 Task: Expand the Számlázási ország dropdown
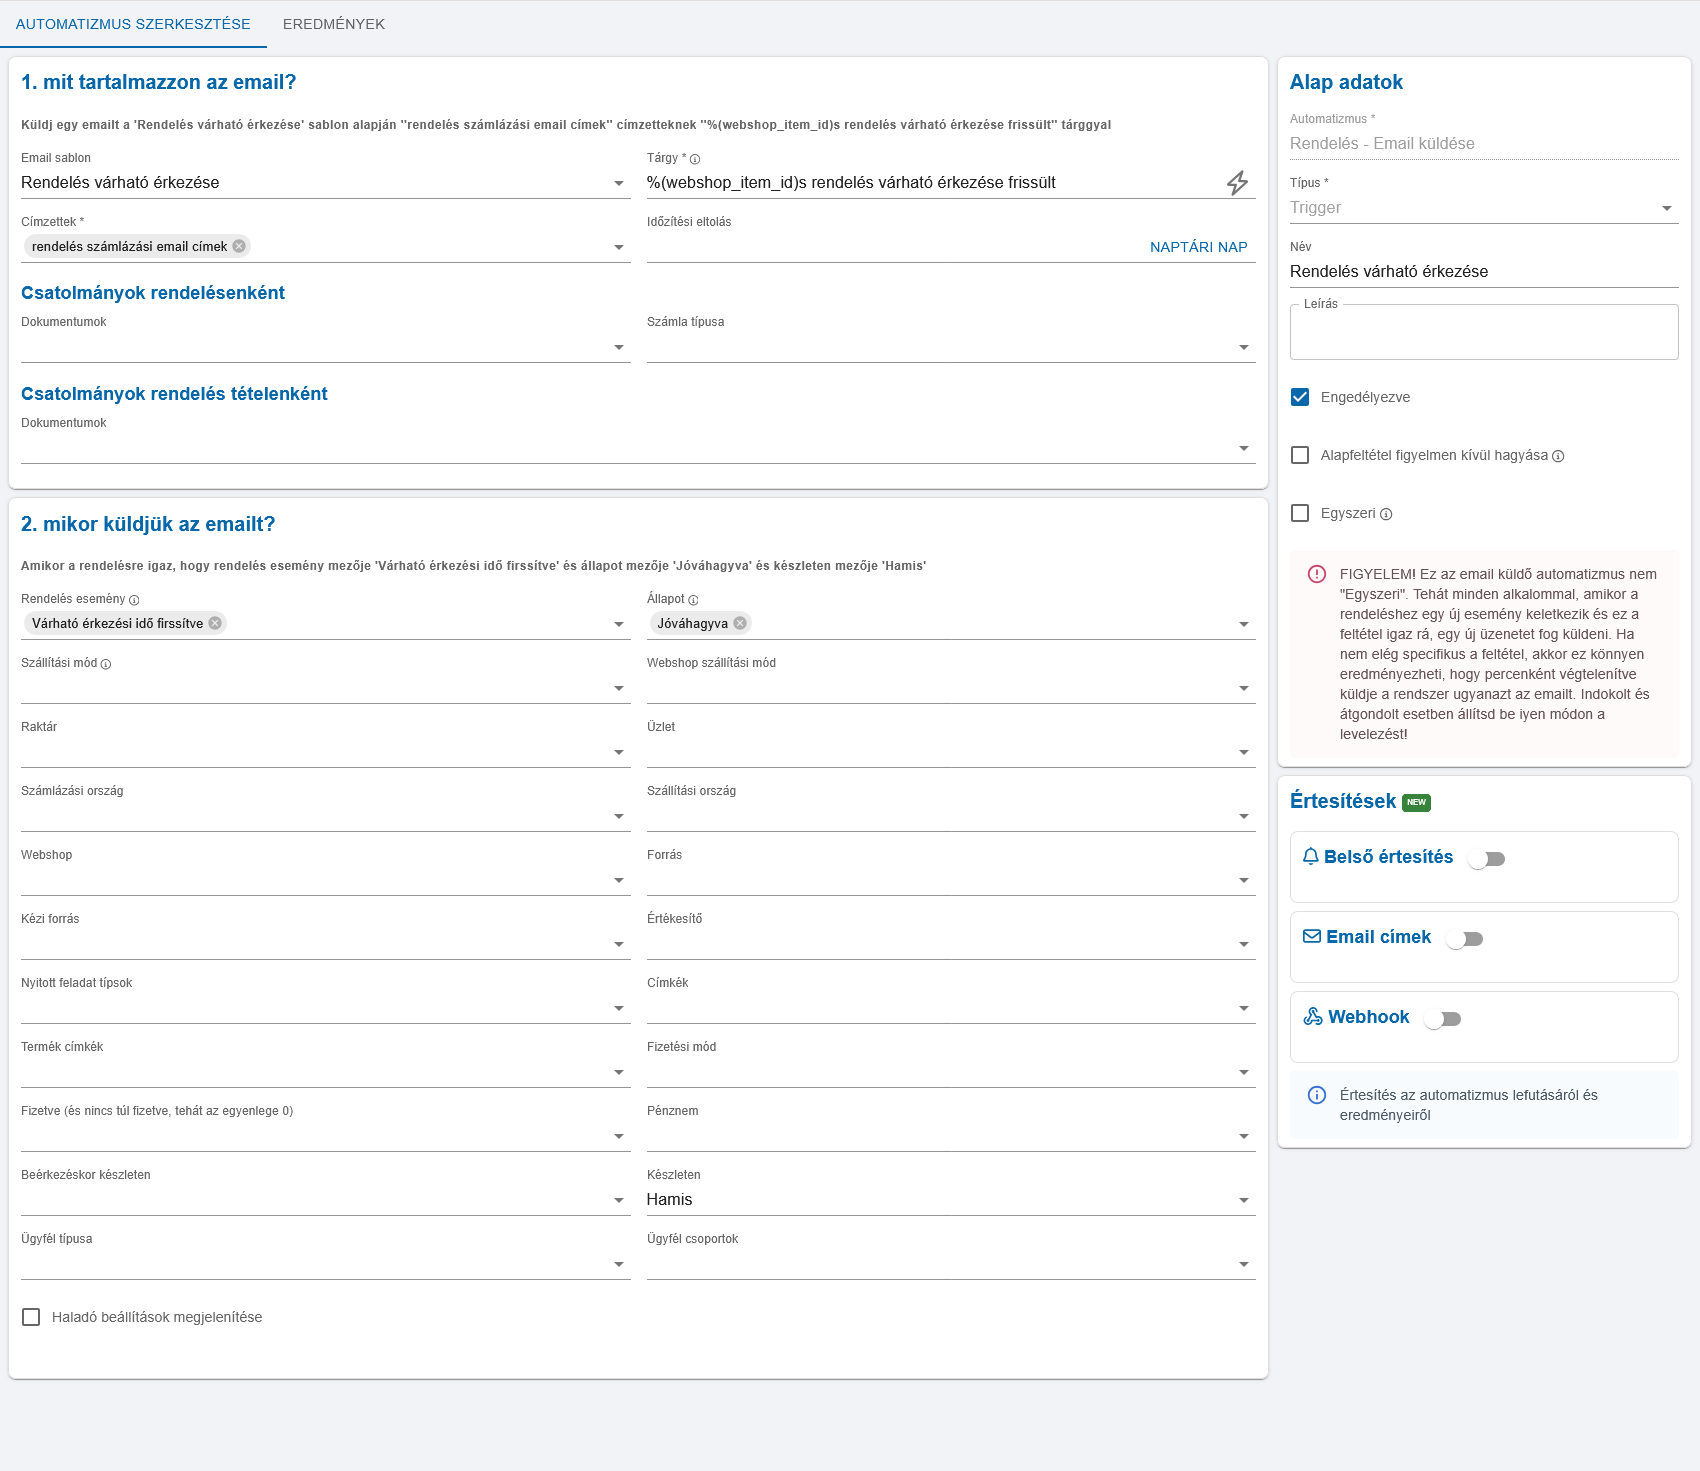(325, 816)
